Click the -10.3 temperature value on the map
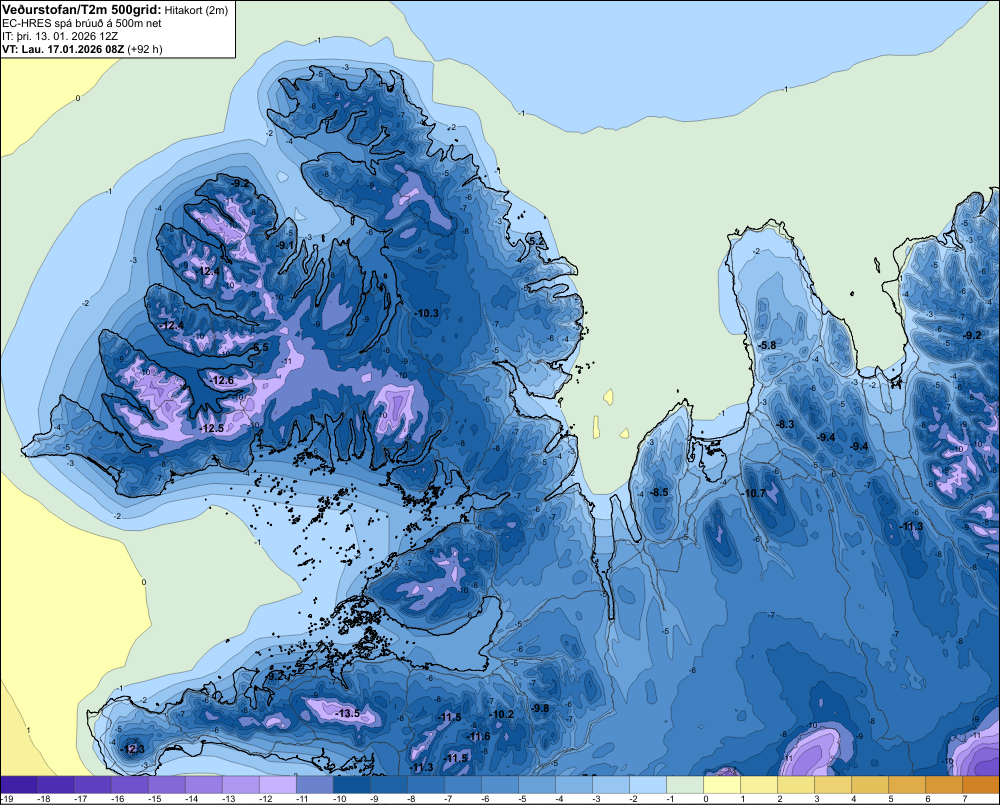Image resolution: width=1000 pixels, height=805 pixels. (427, 313)
